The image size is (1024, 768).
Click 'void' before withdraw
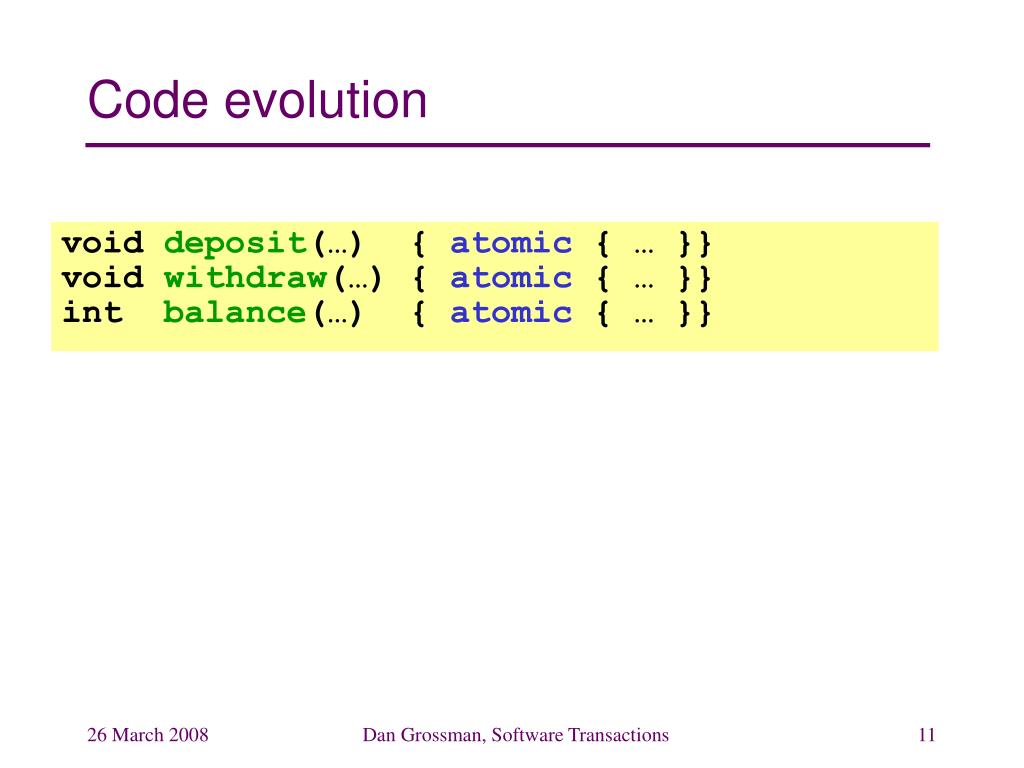click(103, 278)
